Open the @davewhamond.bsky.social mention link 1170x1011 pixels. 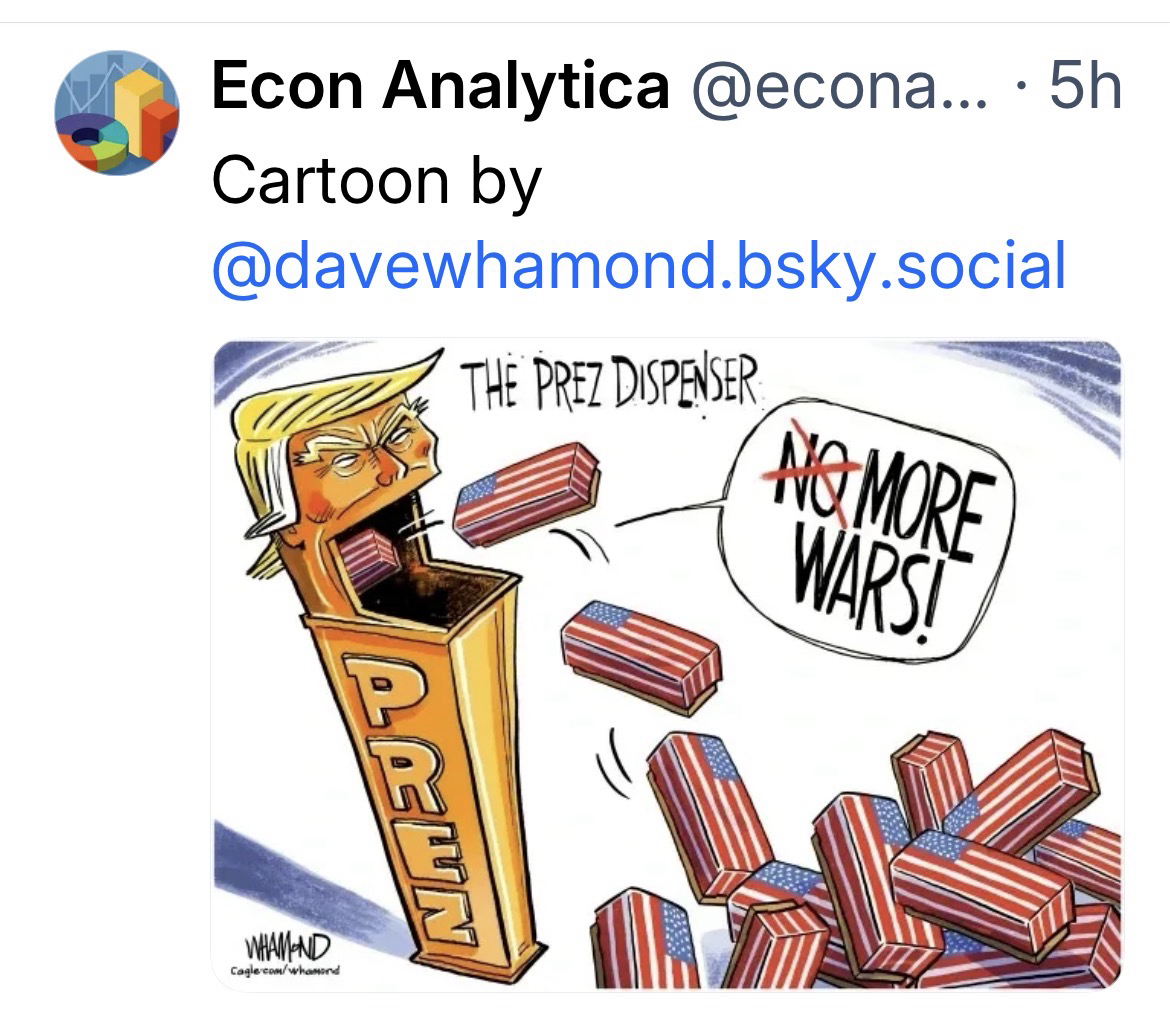638,266
